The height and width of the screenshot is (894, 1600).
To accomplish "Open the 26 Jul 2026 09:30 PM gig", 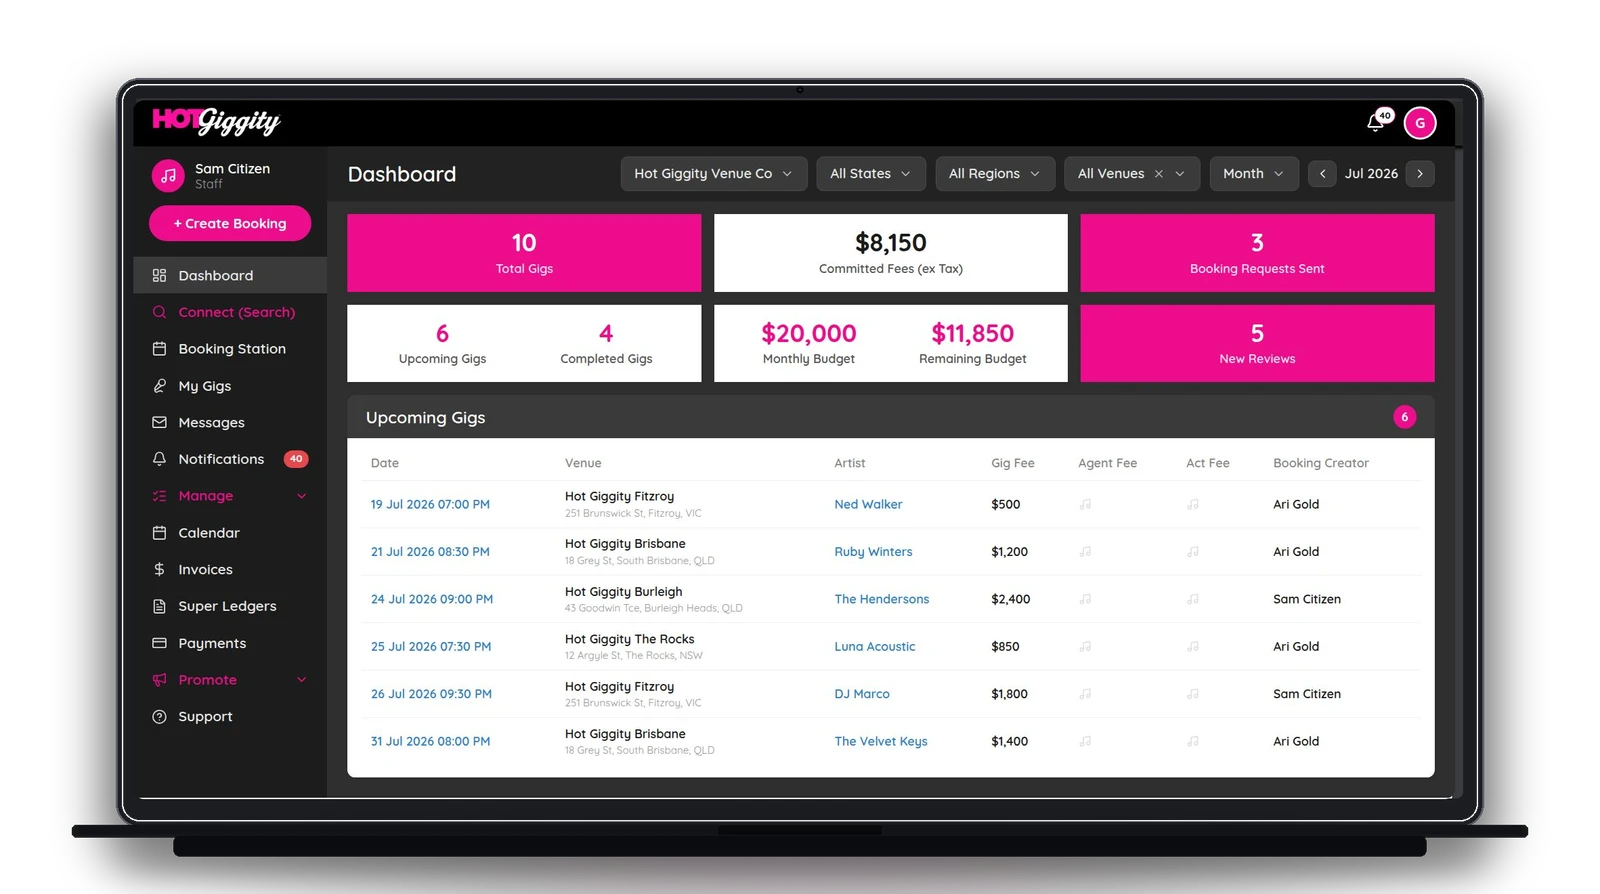I will tap(431, 694).
